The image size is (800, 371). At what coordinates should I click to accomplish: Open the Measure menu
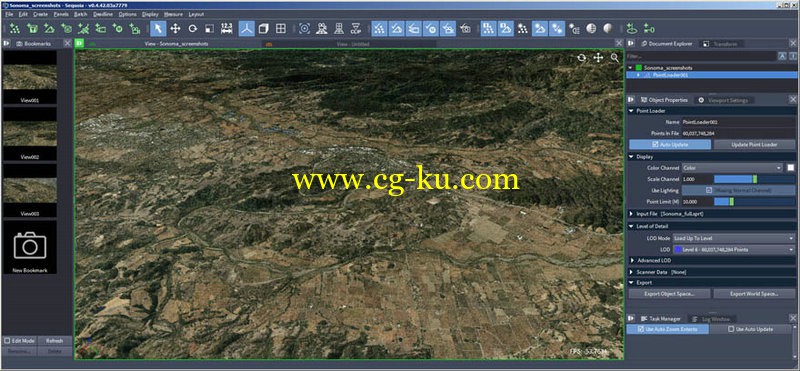pyautogui.click(x=173, y=14)
